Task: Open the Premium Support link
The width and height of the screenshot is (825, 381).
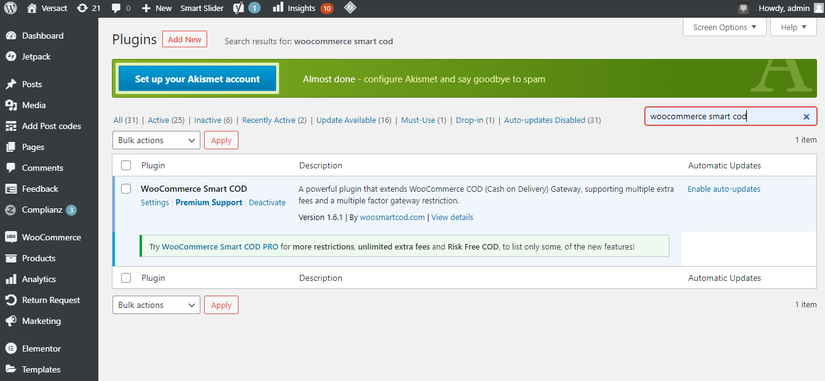Action: [x=209, y=203]
